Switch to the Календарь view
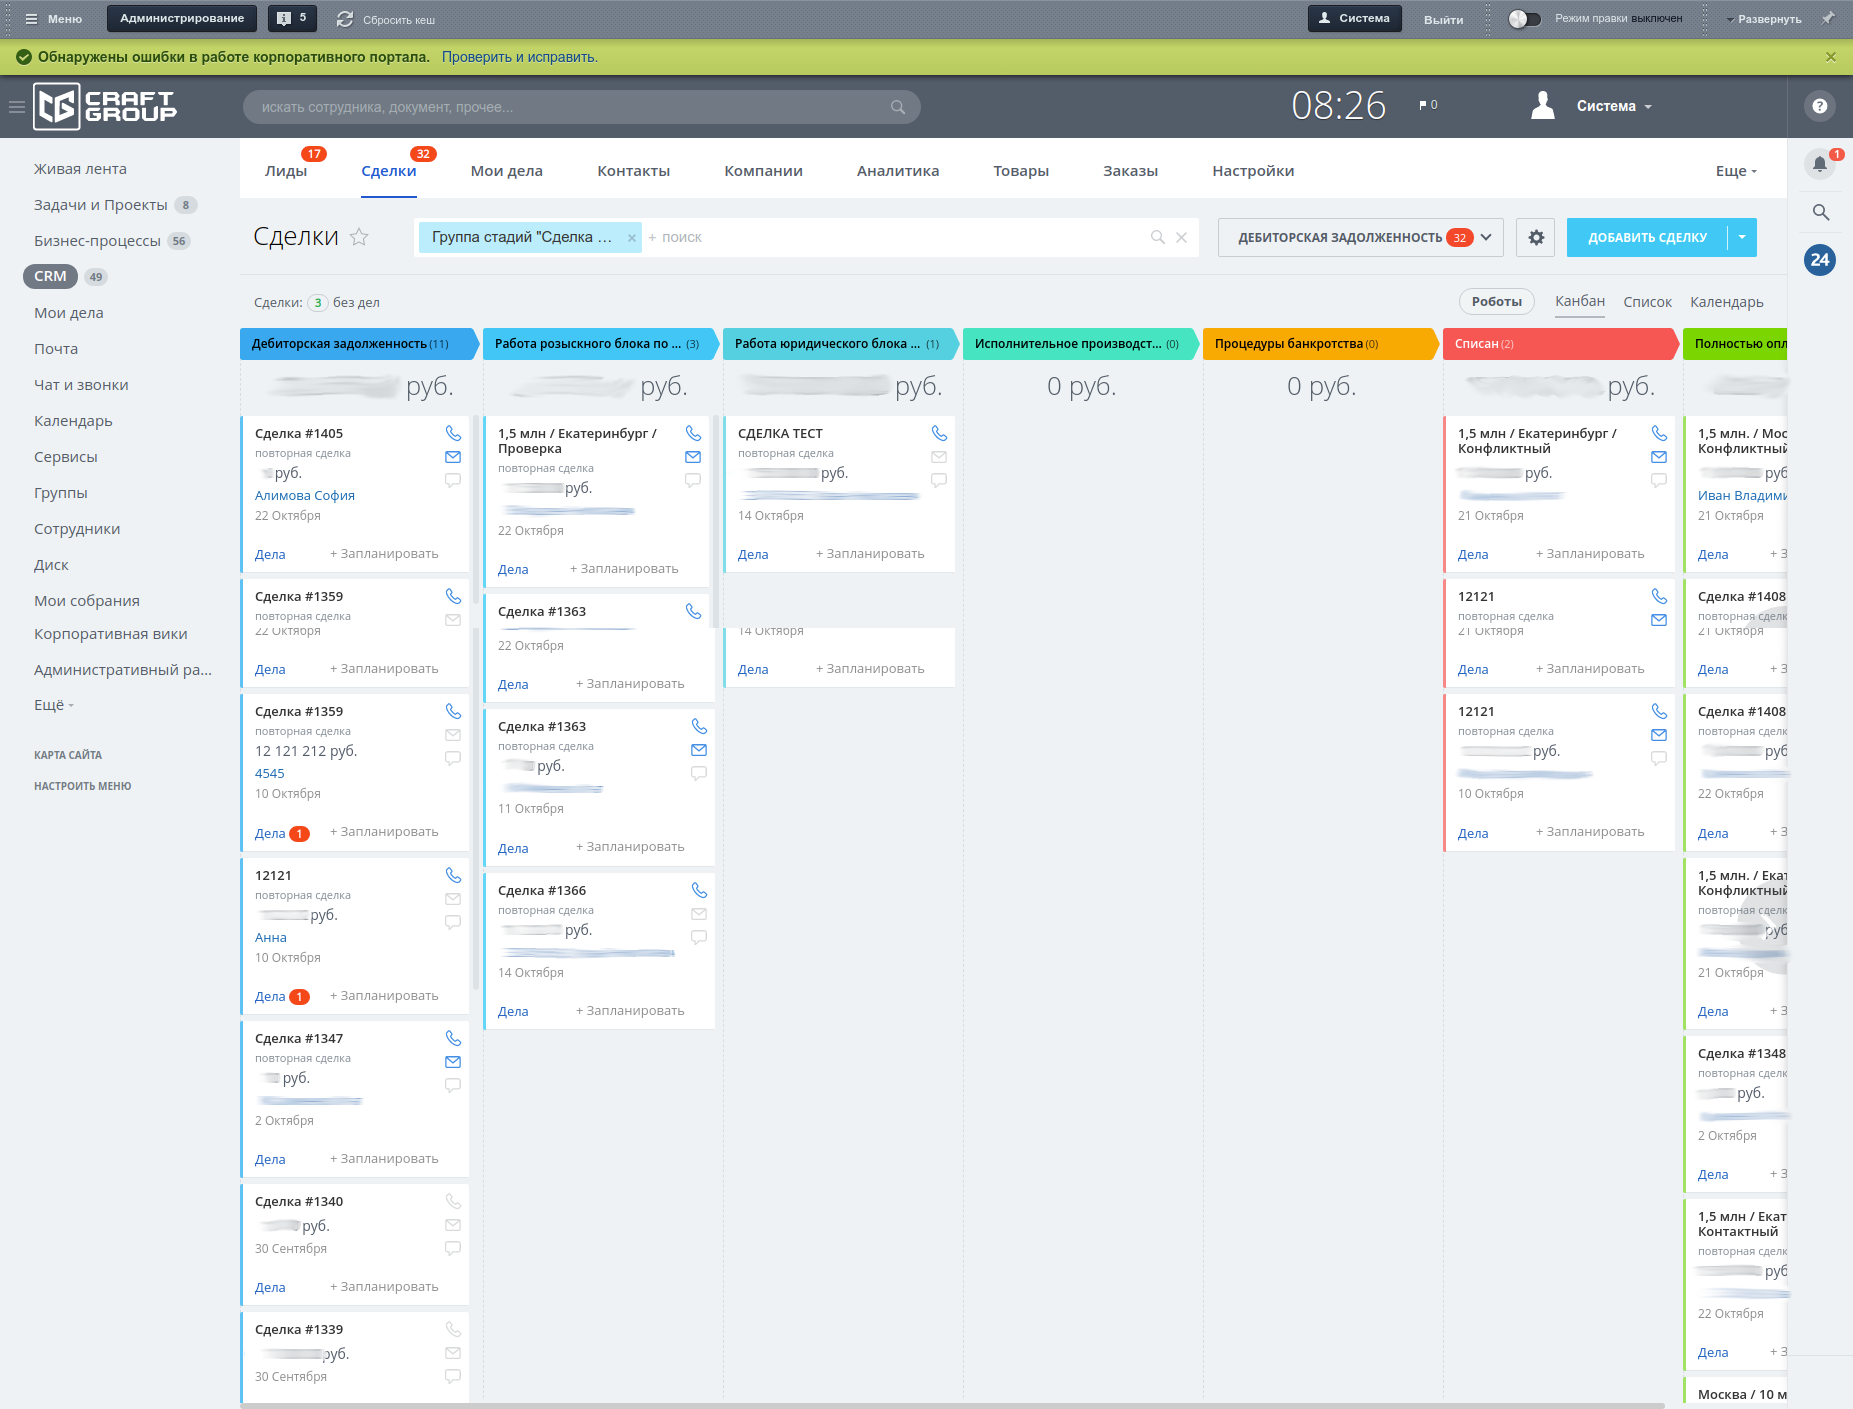Viewport: 1853px width, 1409px height. (1726, 302)
